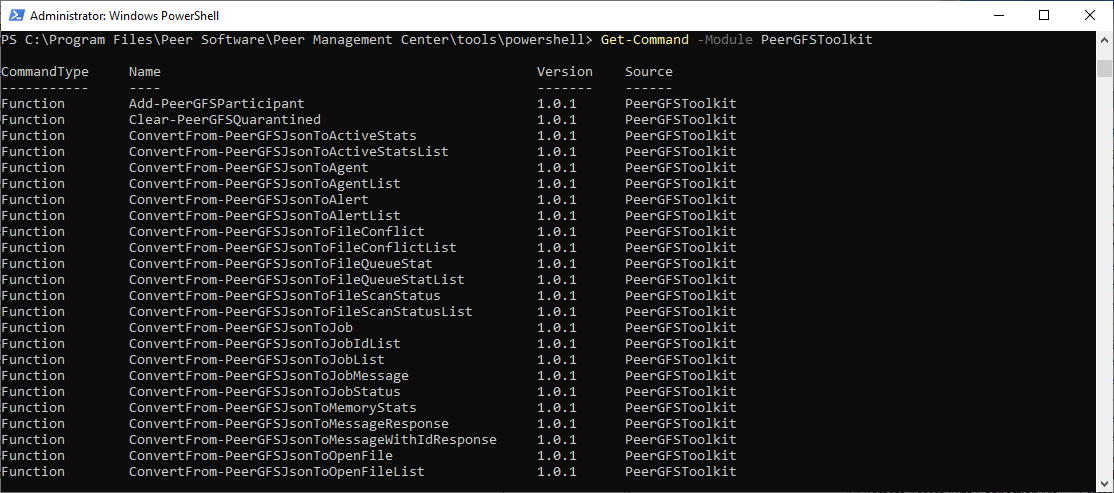
Task: Click the Name column header
Action: (145, 72)
